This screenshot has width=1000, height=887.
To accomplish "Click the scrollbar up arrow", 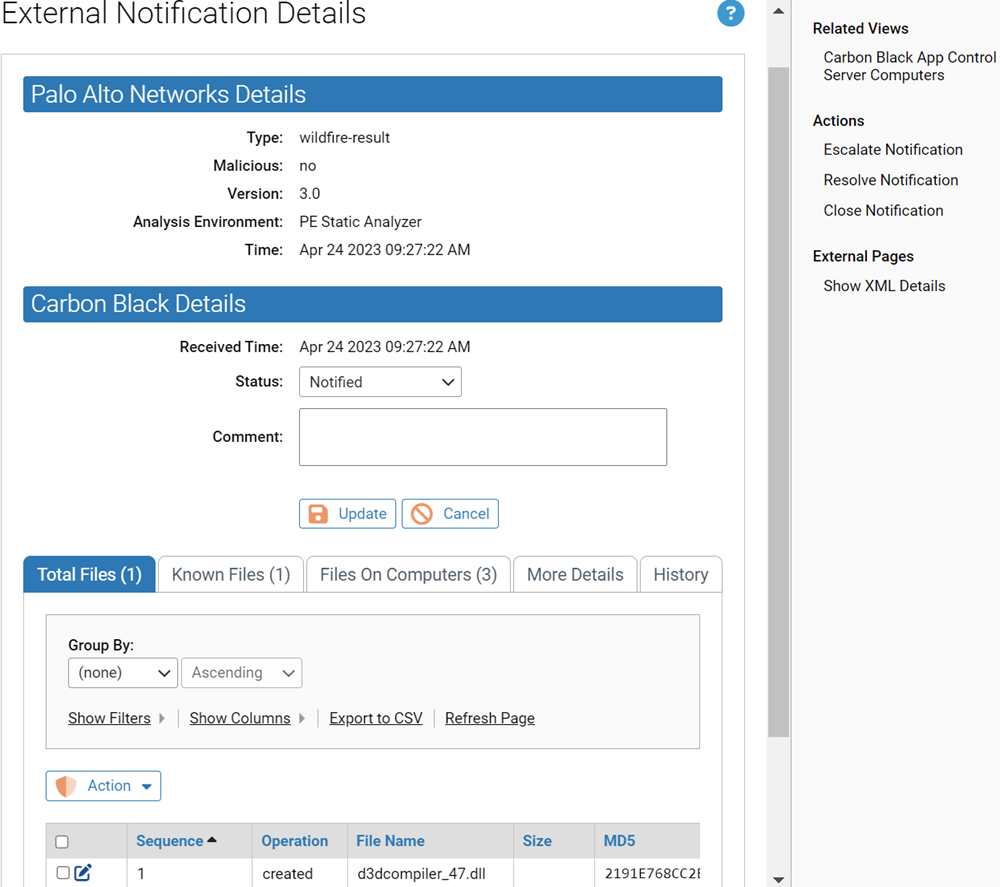I will (779, 11).
